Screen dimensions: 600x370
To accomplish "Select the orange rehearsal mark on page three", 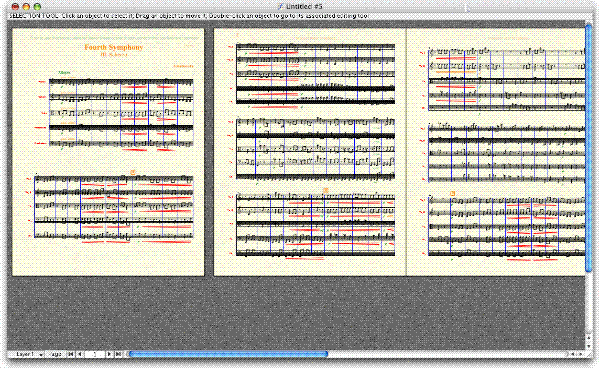I will 452,194.
